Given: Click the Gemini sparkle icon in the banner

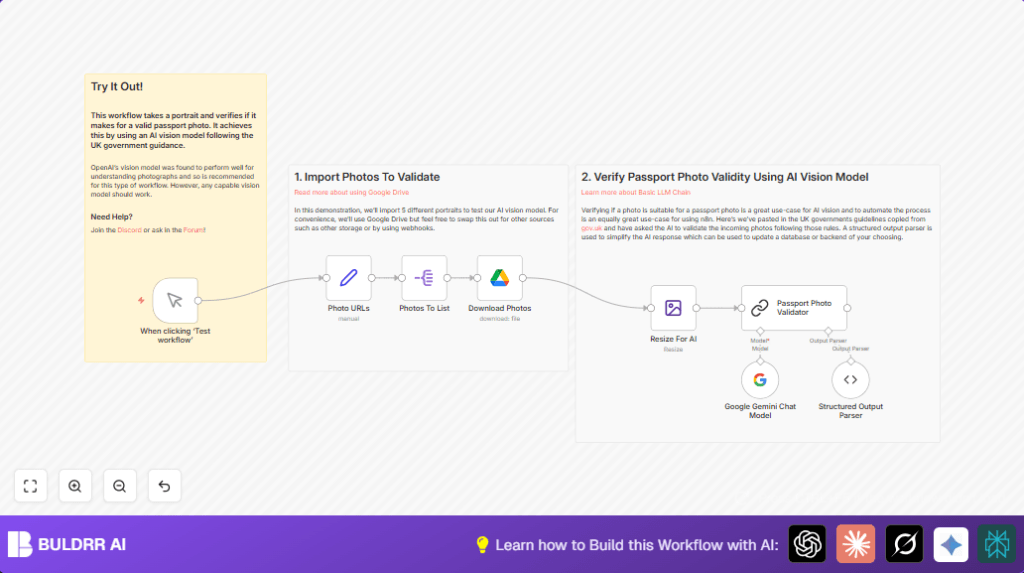Looking at the screenshot, I should point(951,544).
